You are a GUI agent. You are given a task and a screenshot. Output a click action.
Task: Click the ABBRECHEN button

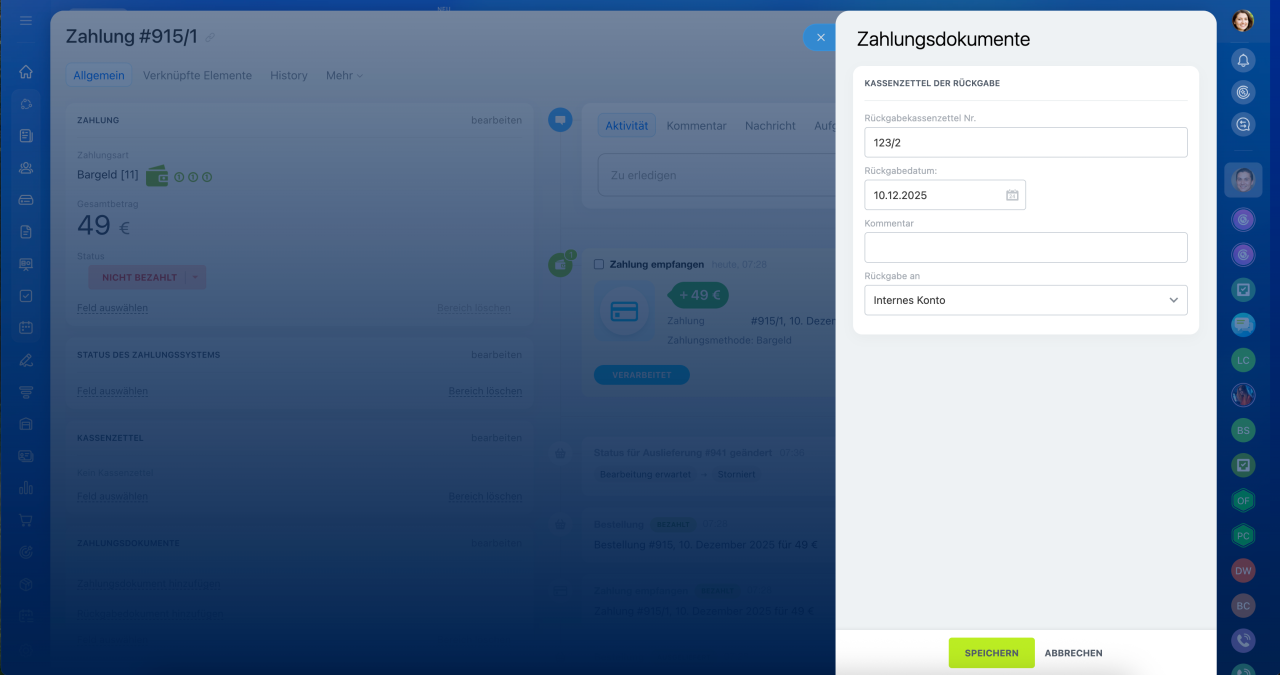click(x=1074, y=653)
